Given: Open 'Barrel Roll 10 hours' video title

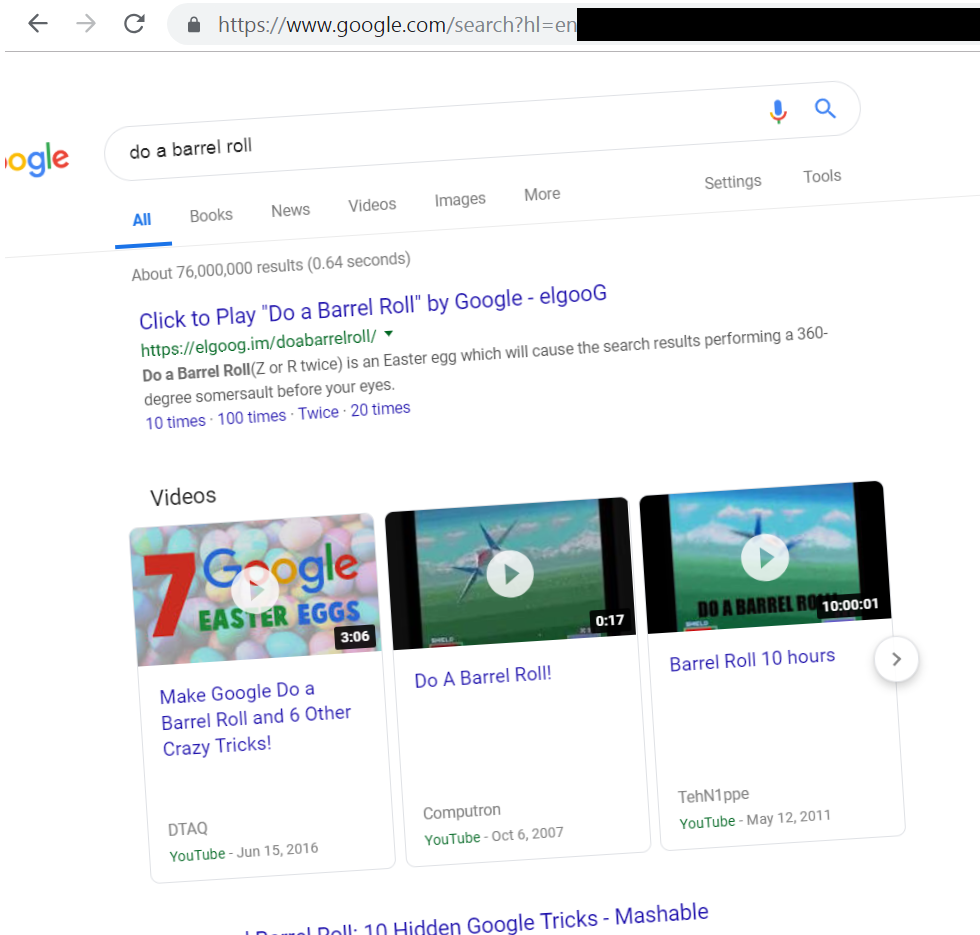Looking at the screenshot, I should tap(752, 660).
